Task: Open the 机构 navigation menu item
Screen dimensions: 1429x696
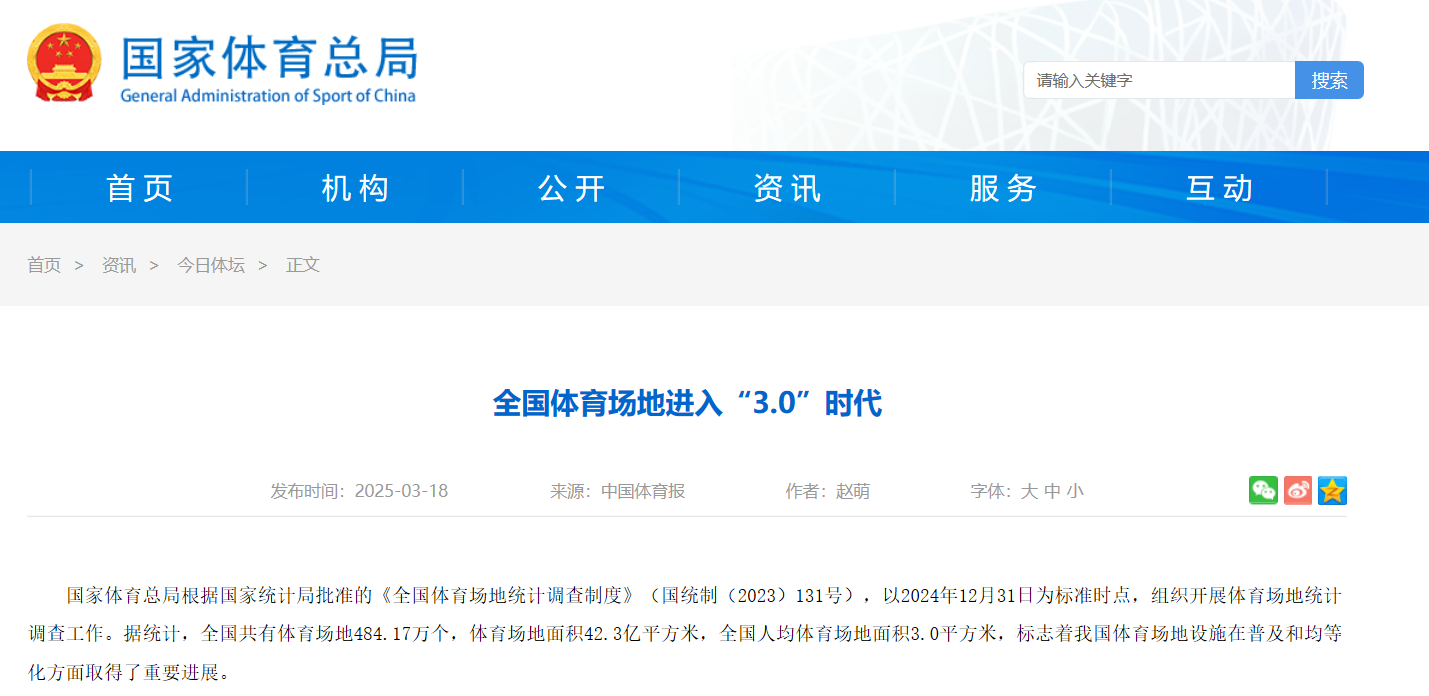Action: click(355, 188)
